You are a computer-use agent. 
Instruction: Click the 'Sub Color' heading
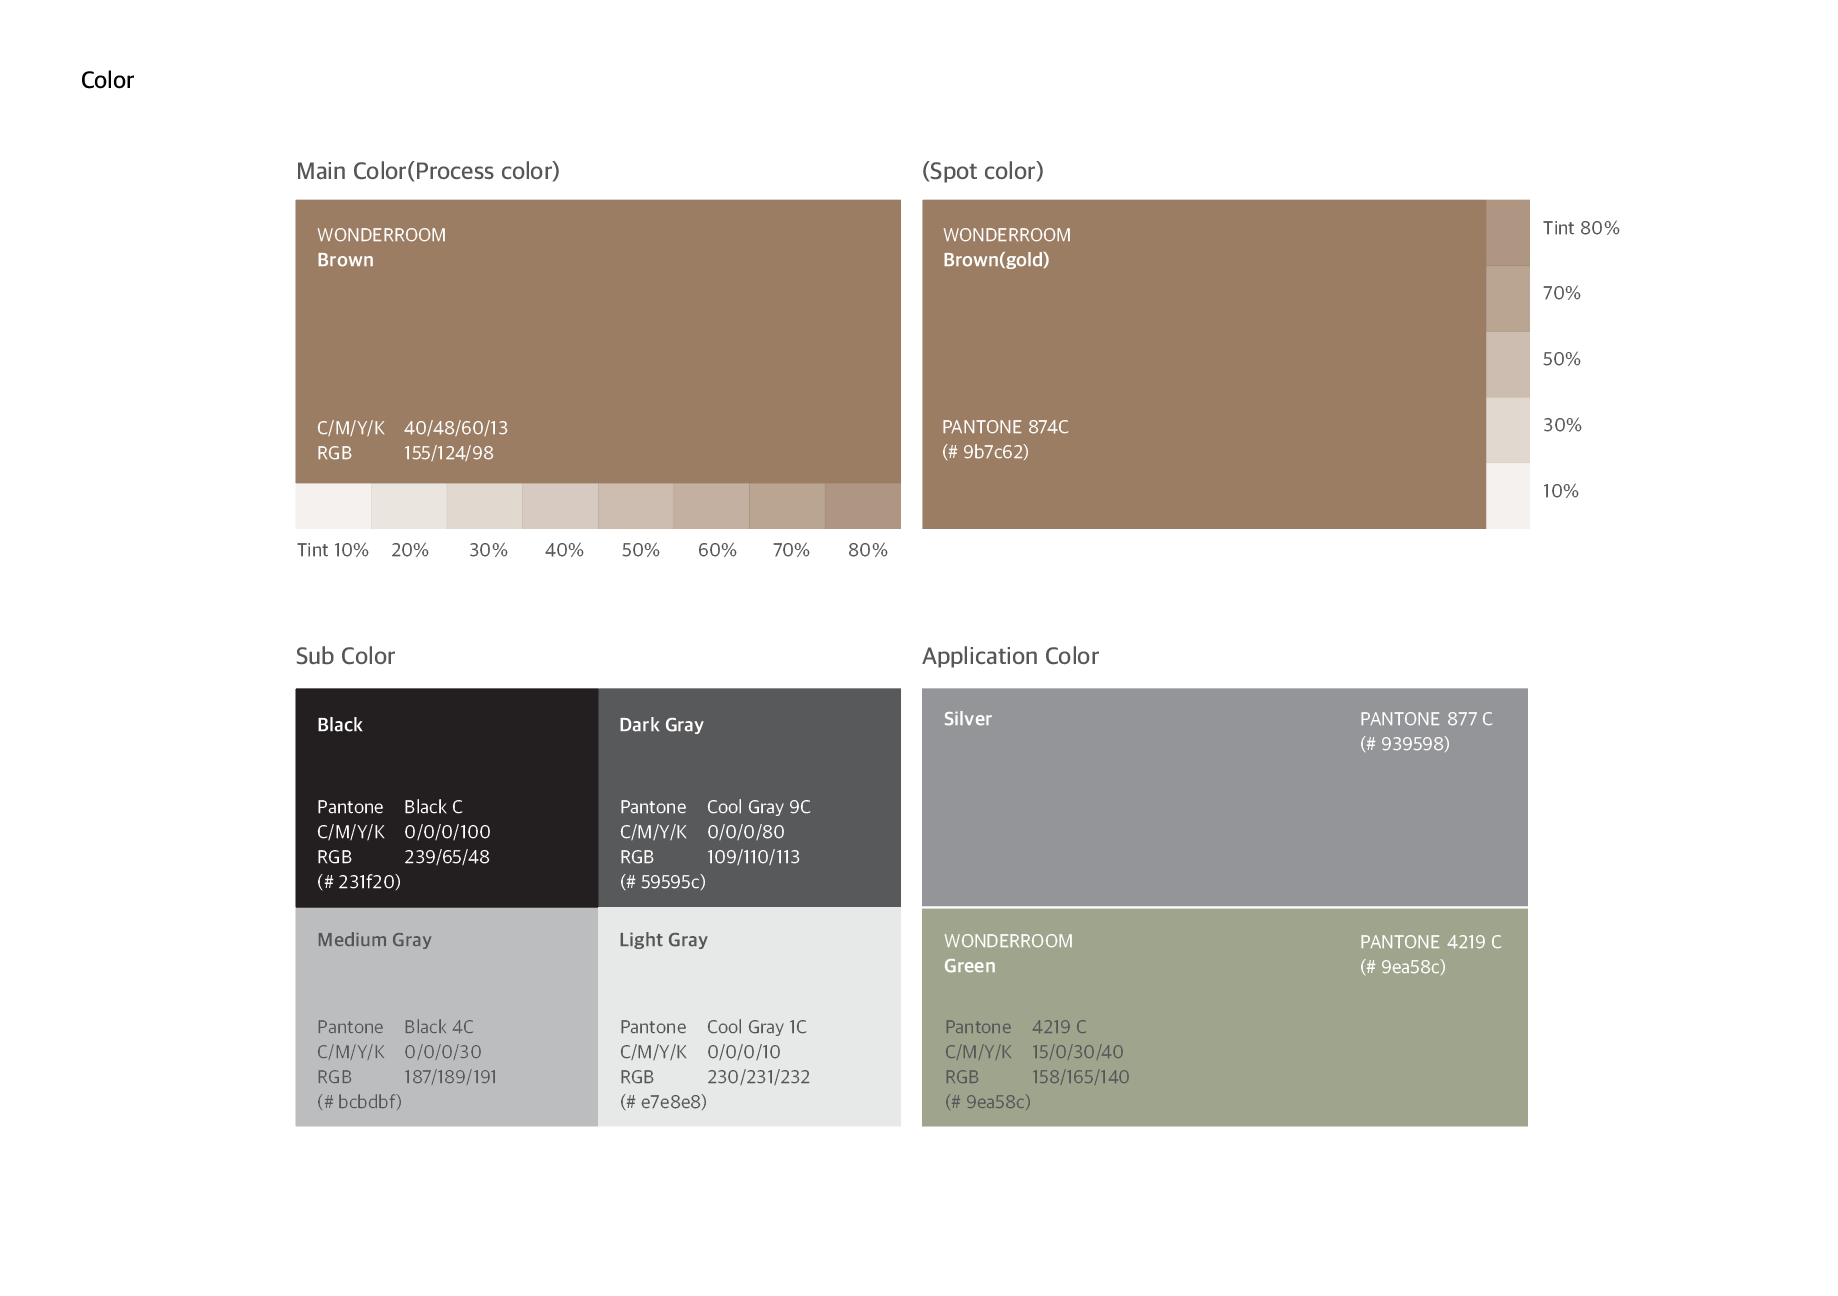pyautogui.click(x=345, y=656)
